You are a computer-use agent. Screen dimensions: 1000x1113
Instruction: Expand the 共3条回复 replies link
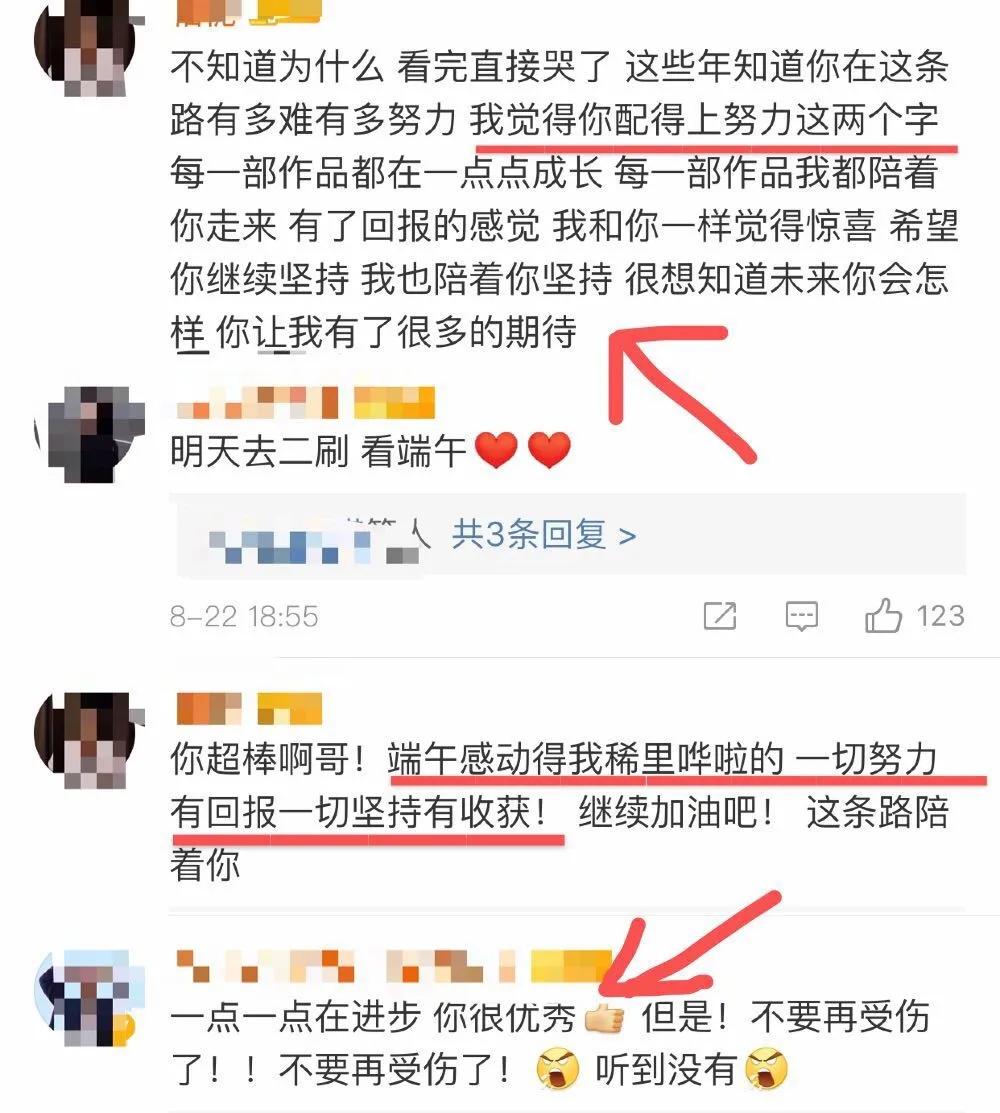pyautogui.click(x=544, y=534)
